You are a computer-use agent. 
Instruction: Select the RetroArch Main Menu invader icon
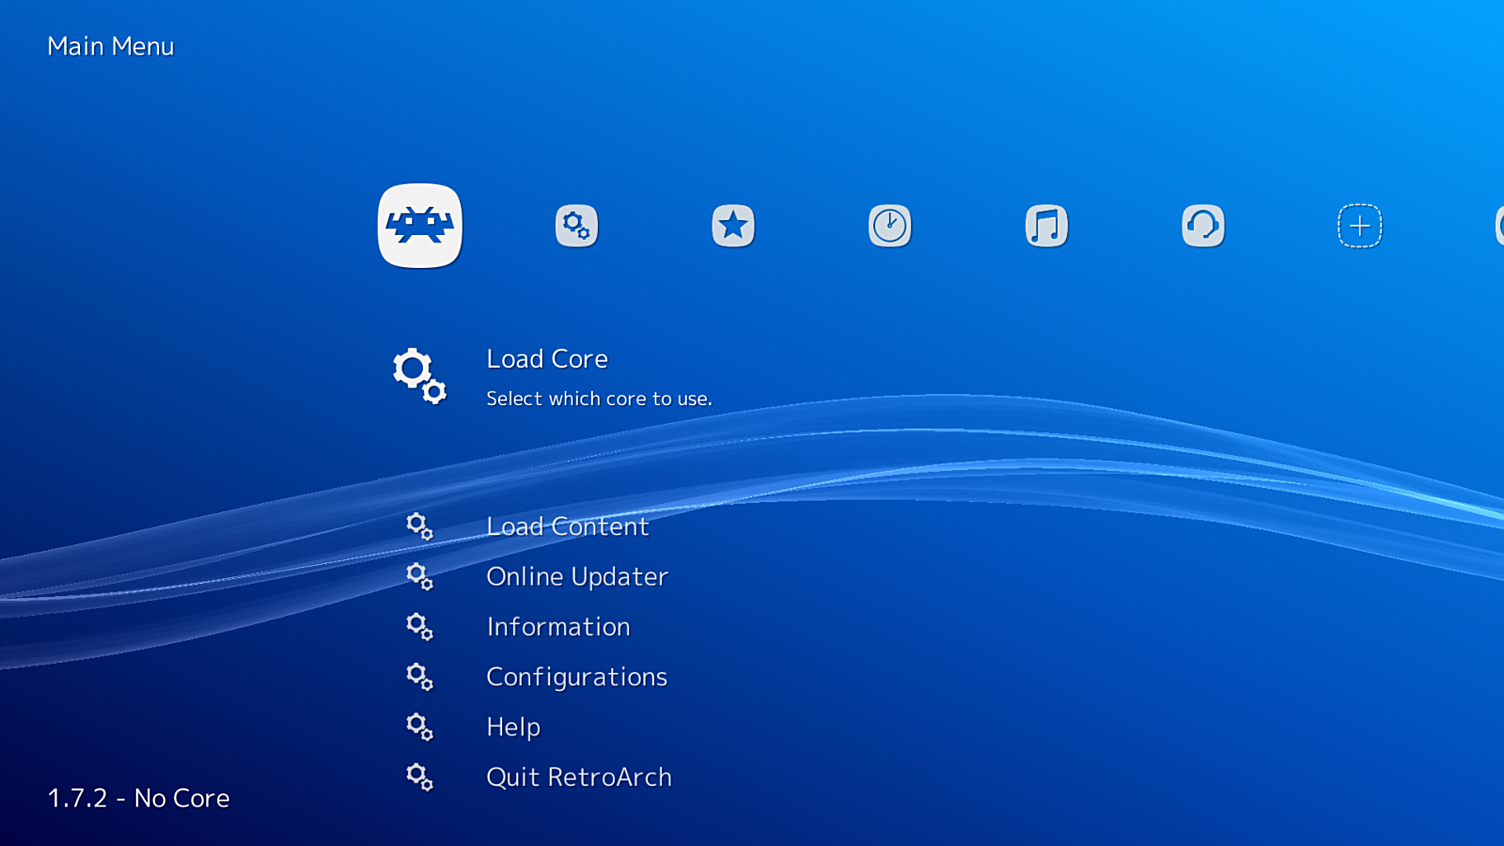(420, 226)
